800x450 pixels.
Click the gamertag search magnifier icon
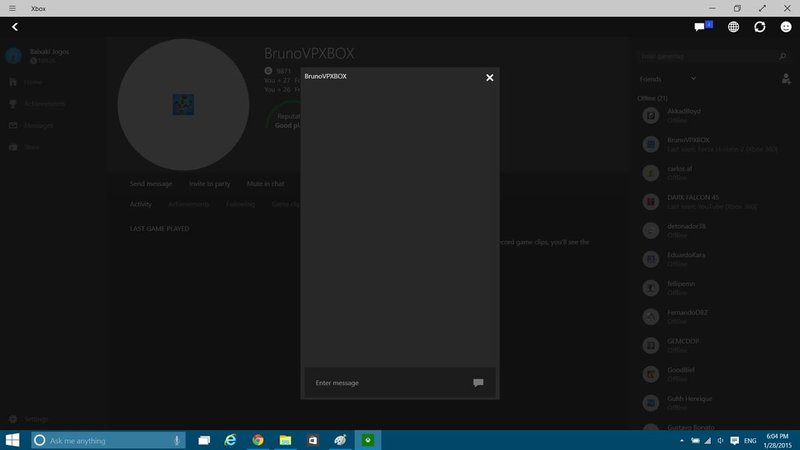783,56
